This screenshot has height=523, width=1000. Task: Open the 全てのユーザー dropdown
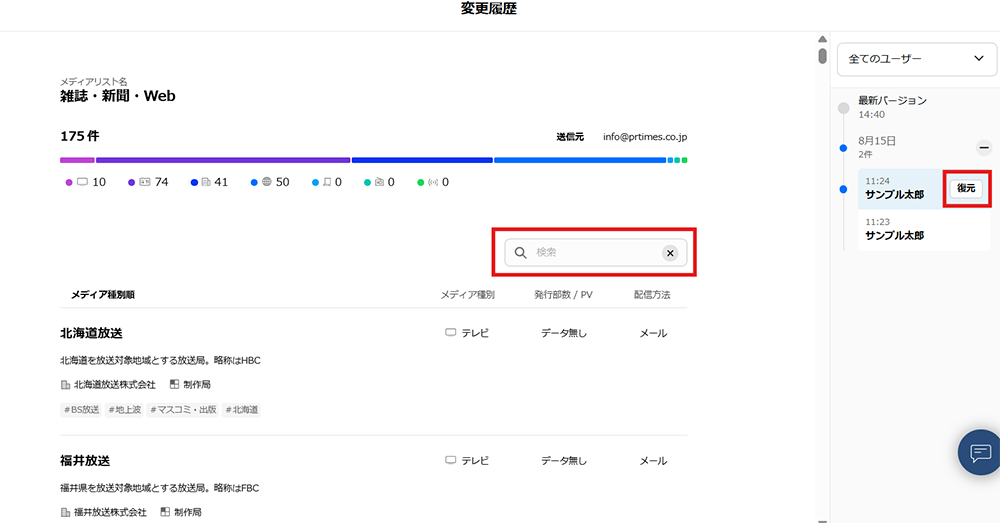[916, 59]
